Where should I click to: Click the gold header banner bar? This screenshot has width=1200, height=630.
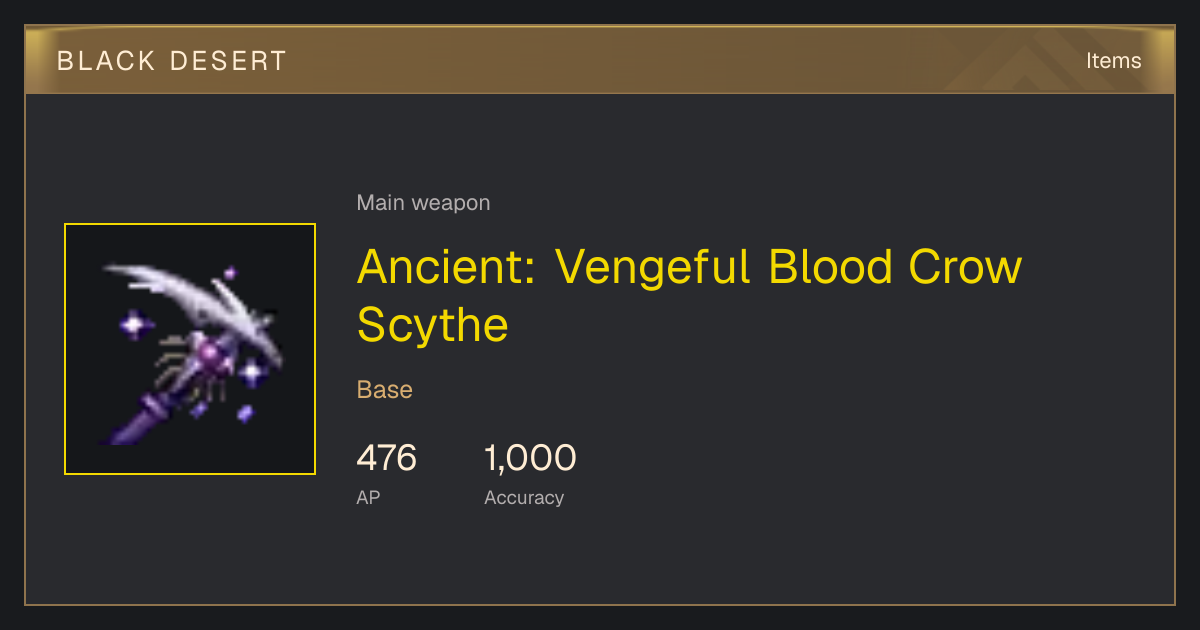point(600,60)
